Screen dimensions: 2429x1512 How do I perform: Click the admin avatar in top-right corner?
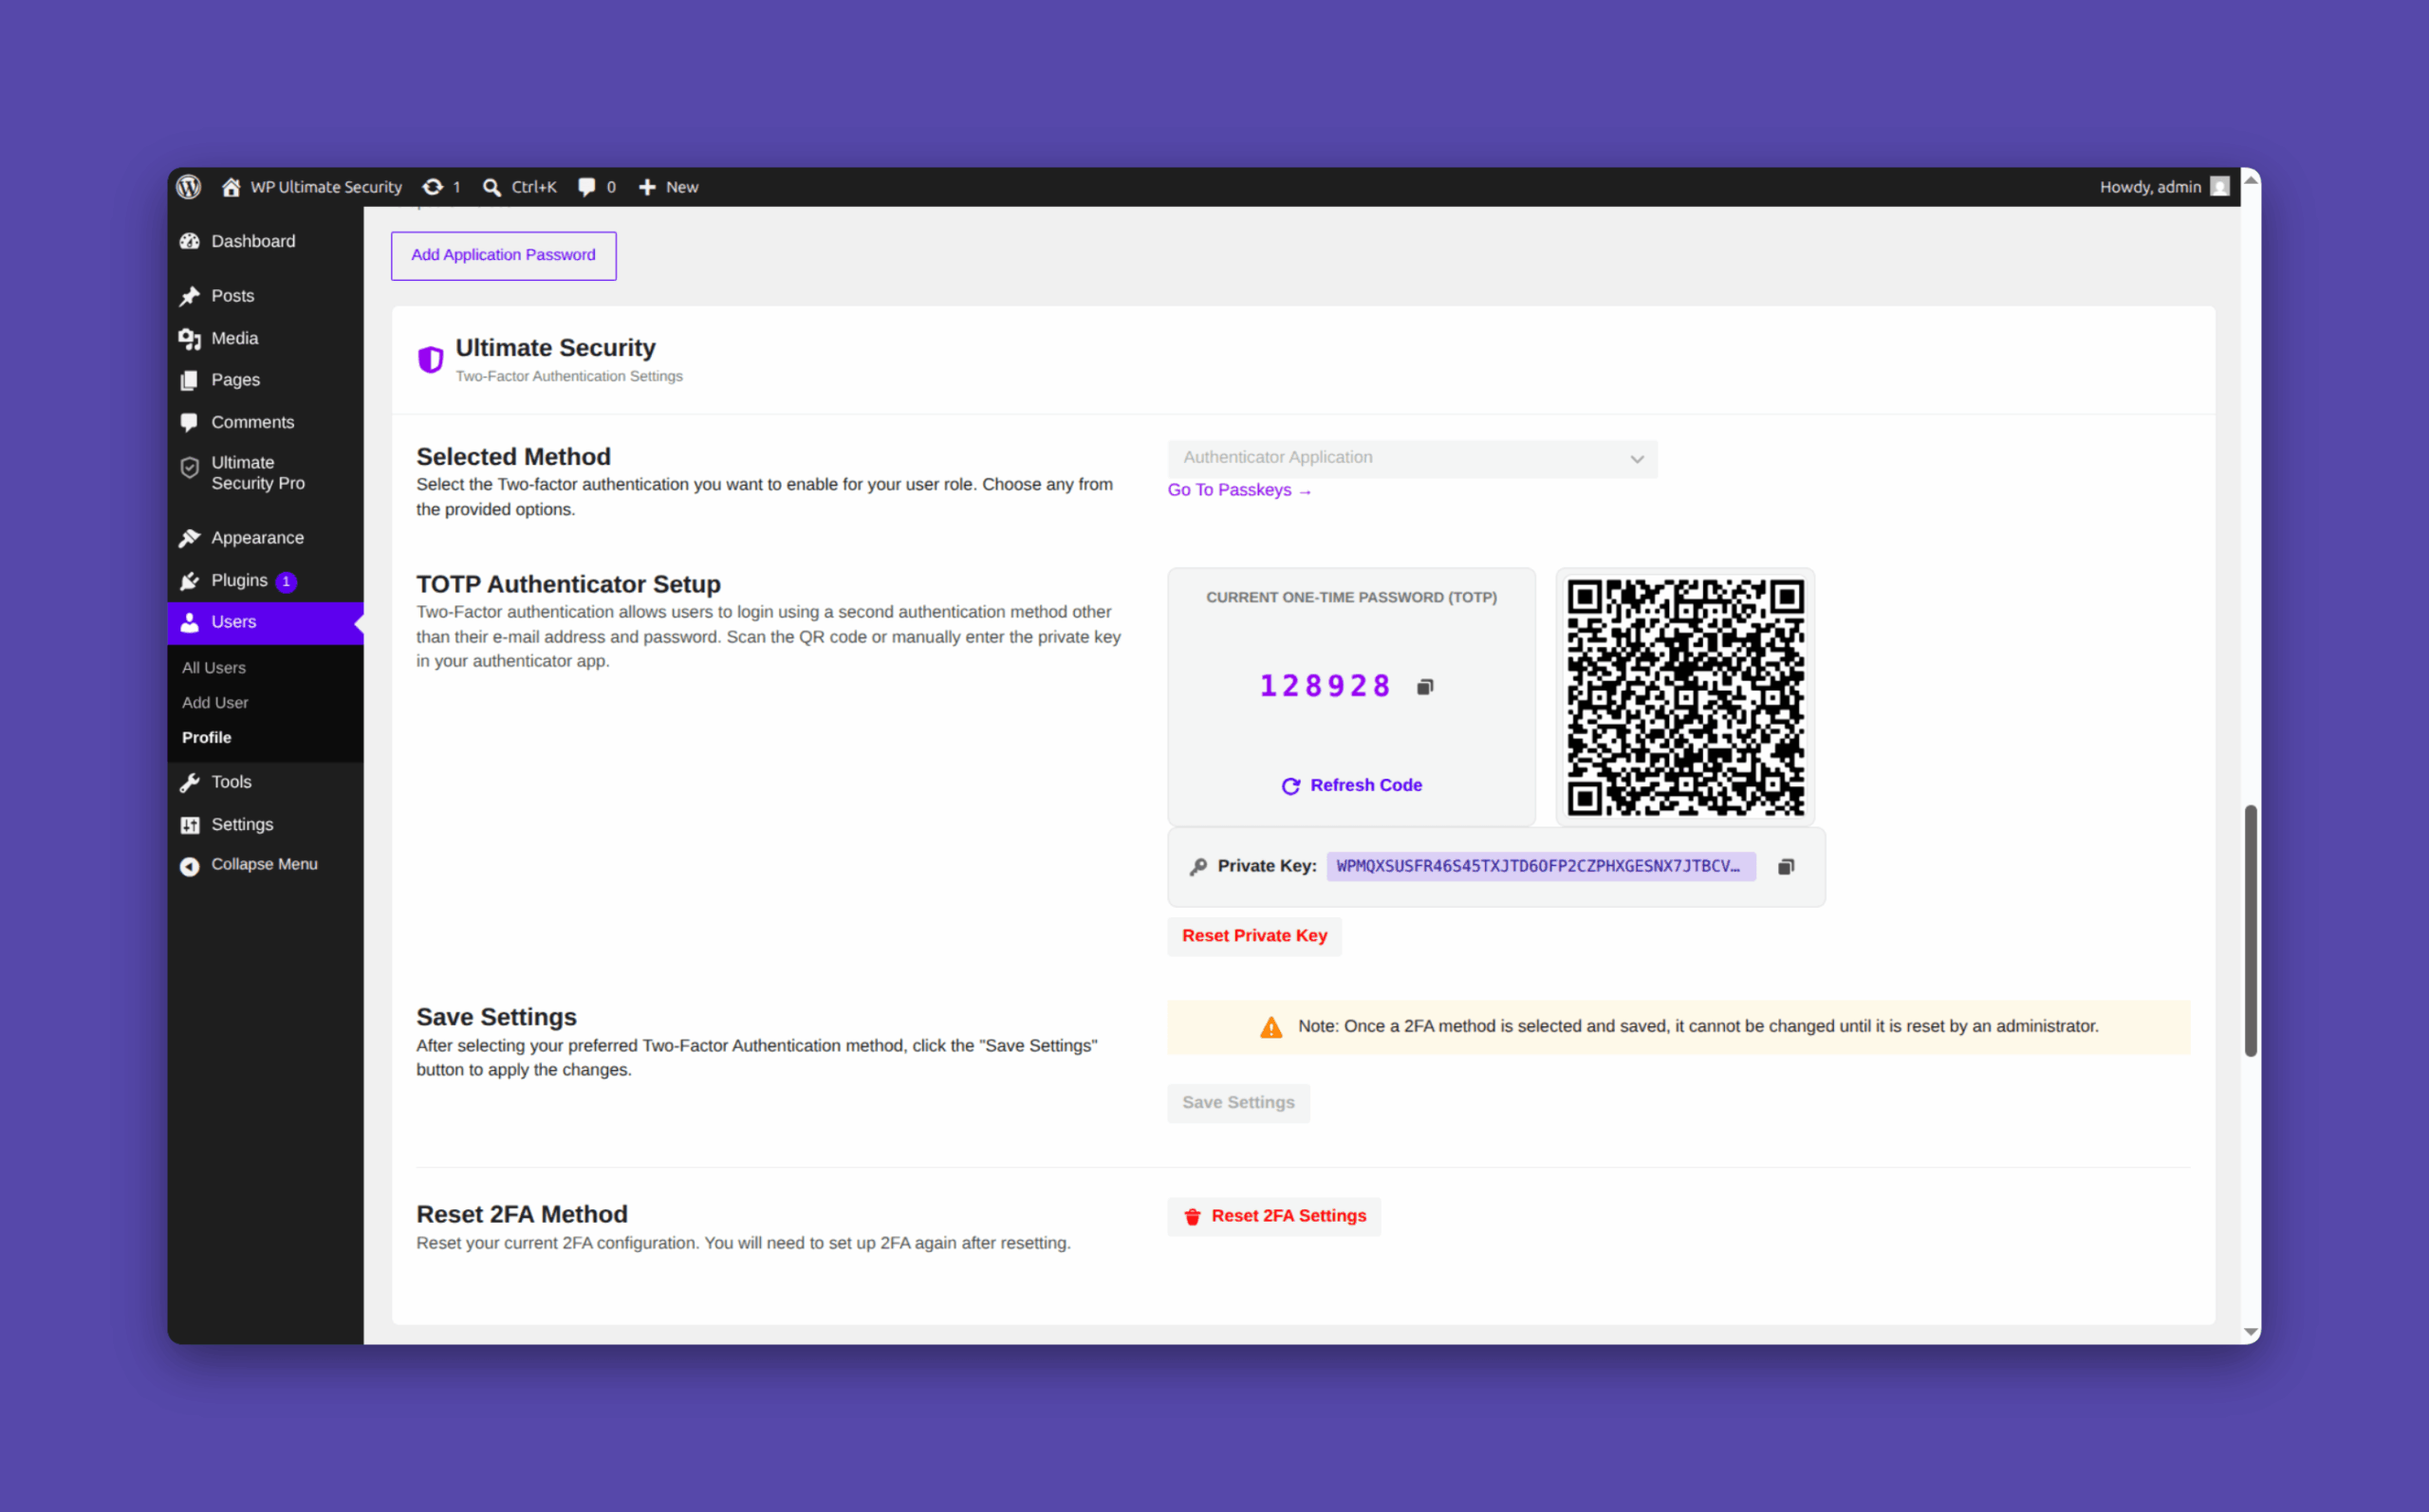point(2220,187)
